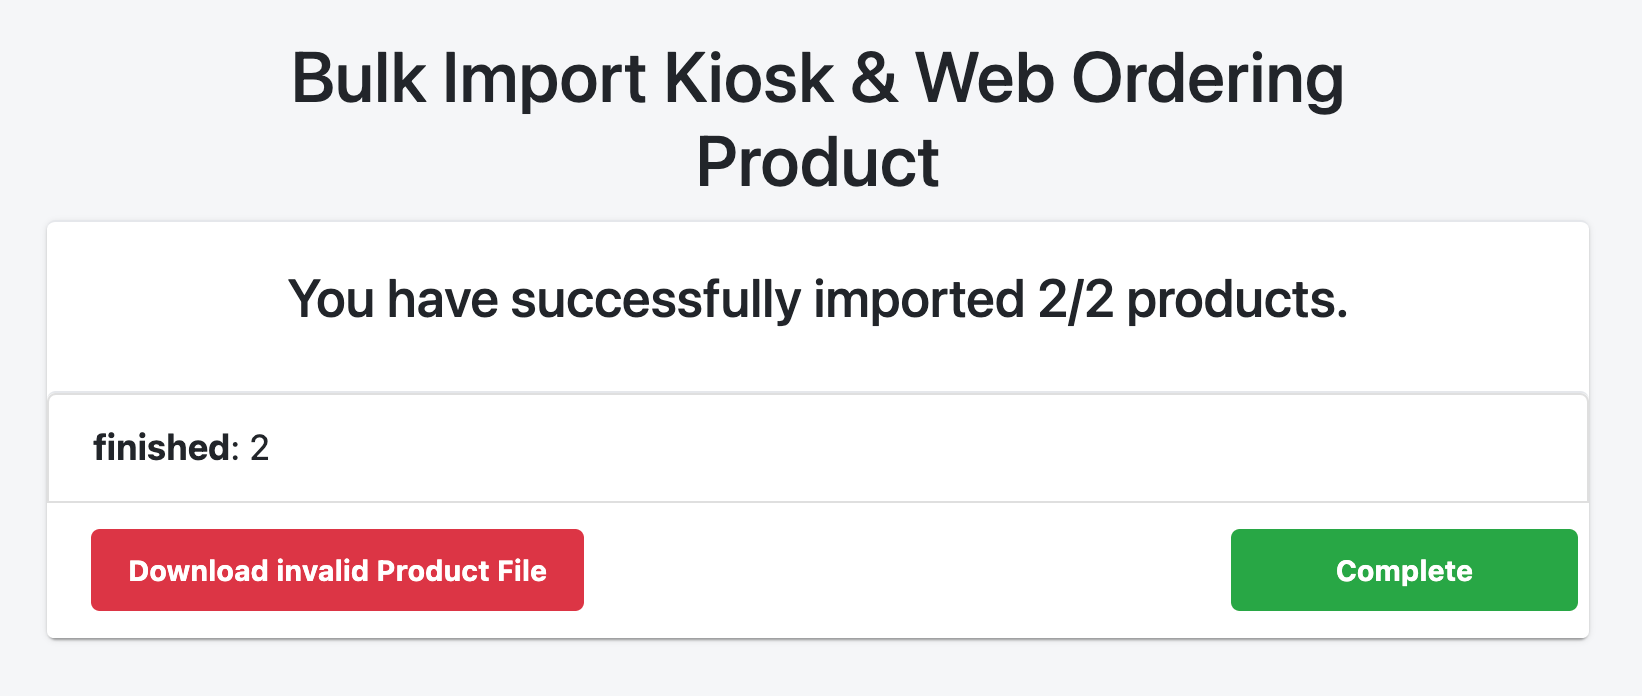Viewport: 1642px width, 696px height.
Task: Select the finished status row
Action: [817, 448]
